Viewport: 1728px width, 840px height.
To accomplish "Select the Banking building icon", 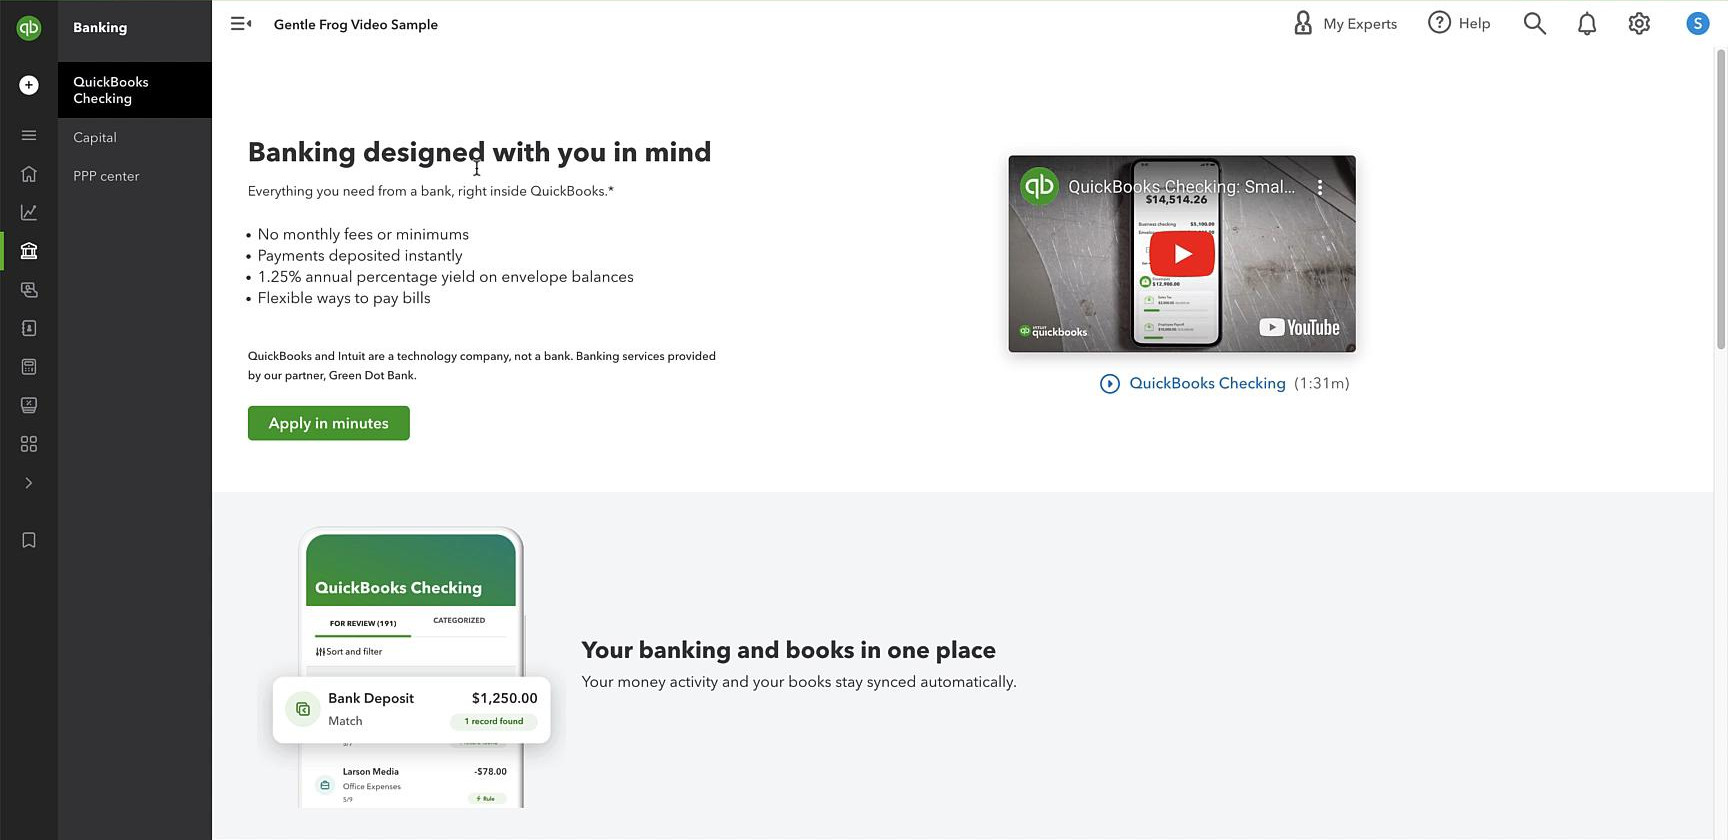I will coord(29,251).
